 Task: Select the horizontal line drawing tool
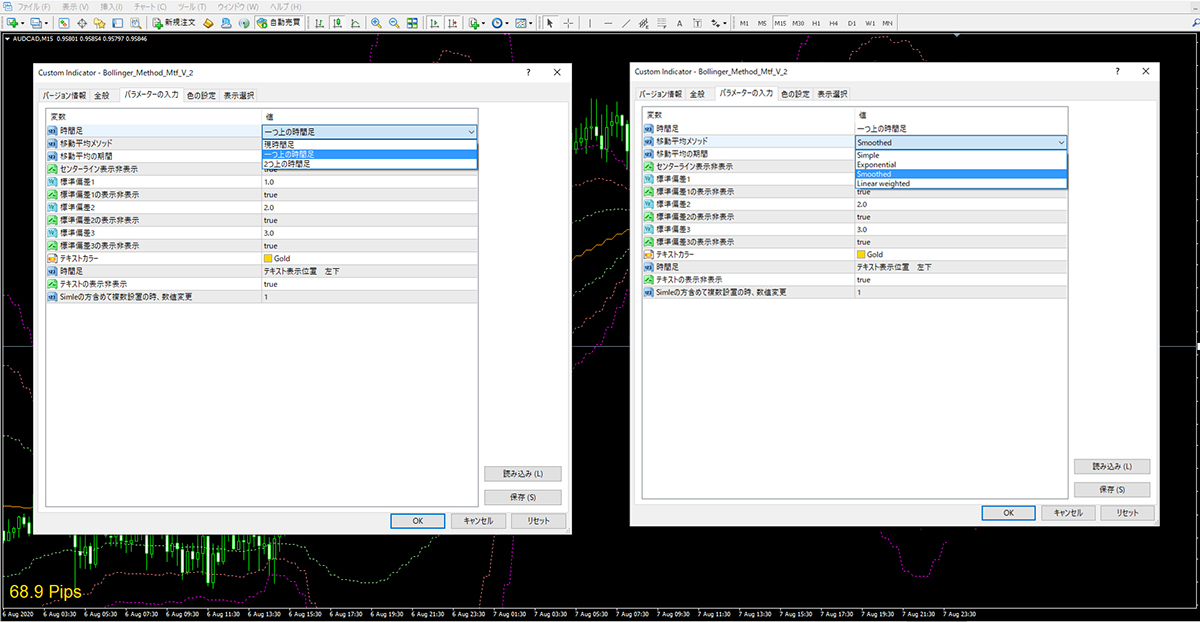[x=608, y=22]
